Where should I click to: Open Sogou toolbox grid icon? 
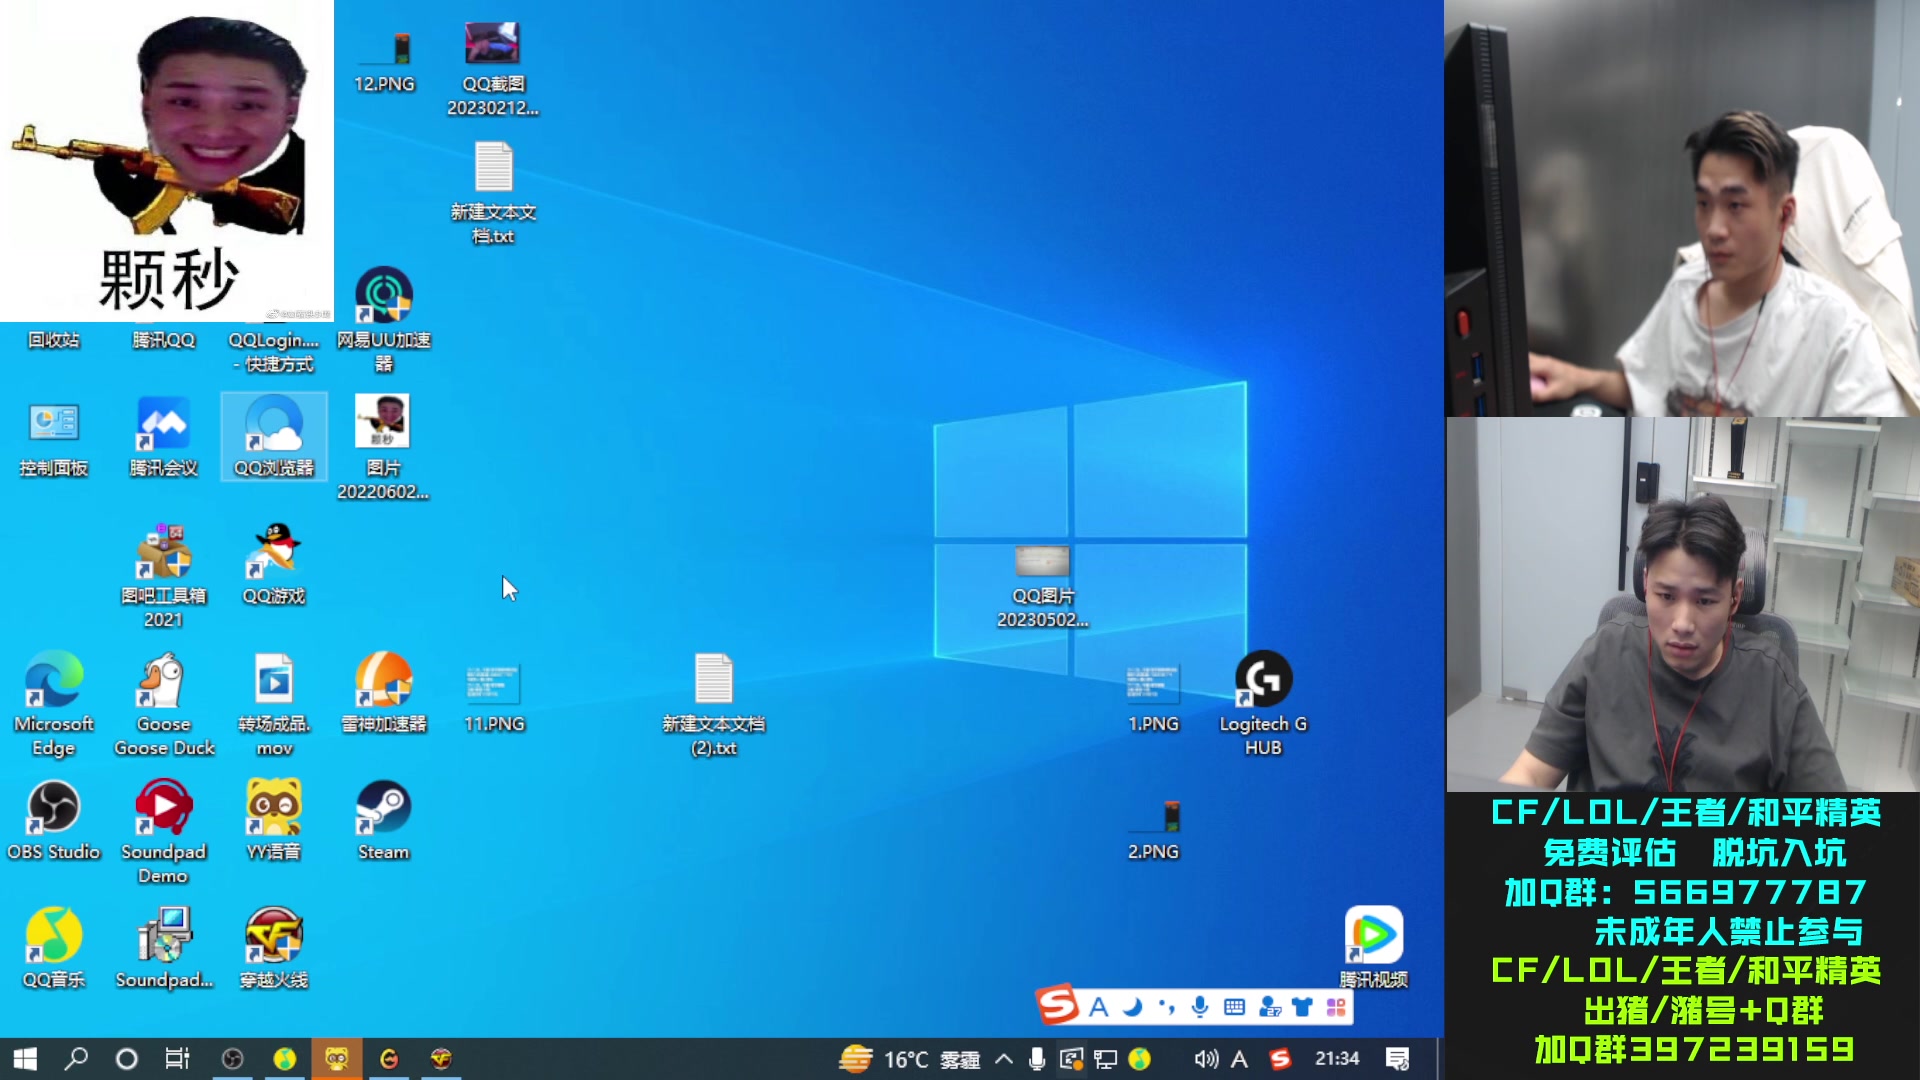[1336, 1007]
